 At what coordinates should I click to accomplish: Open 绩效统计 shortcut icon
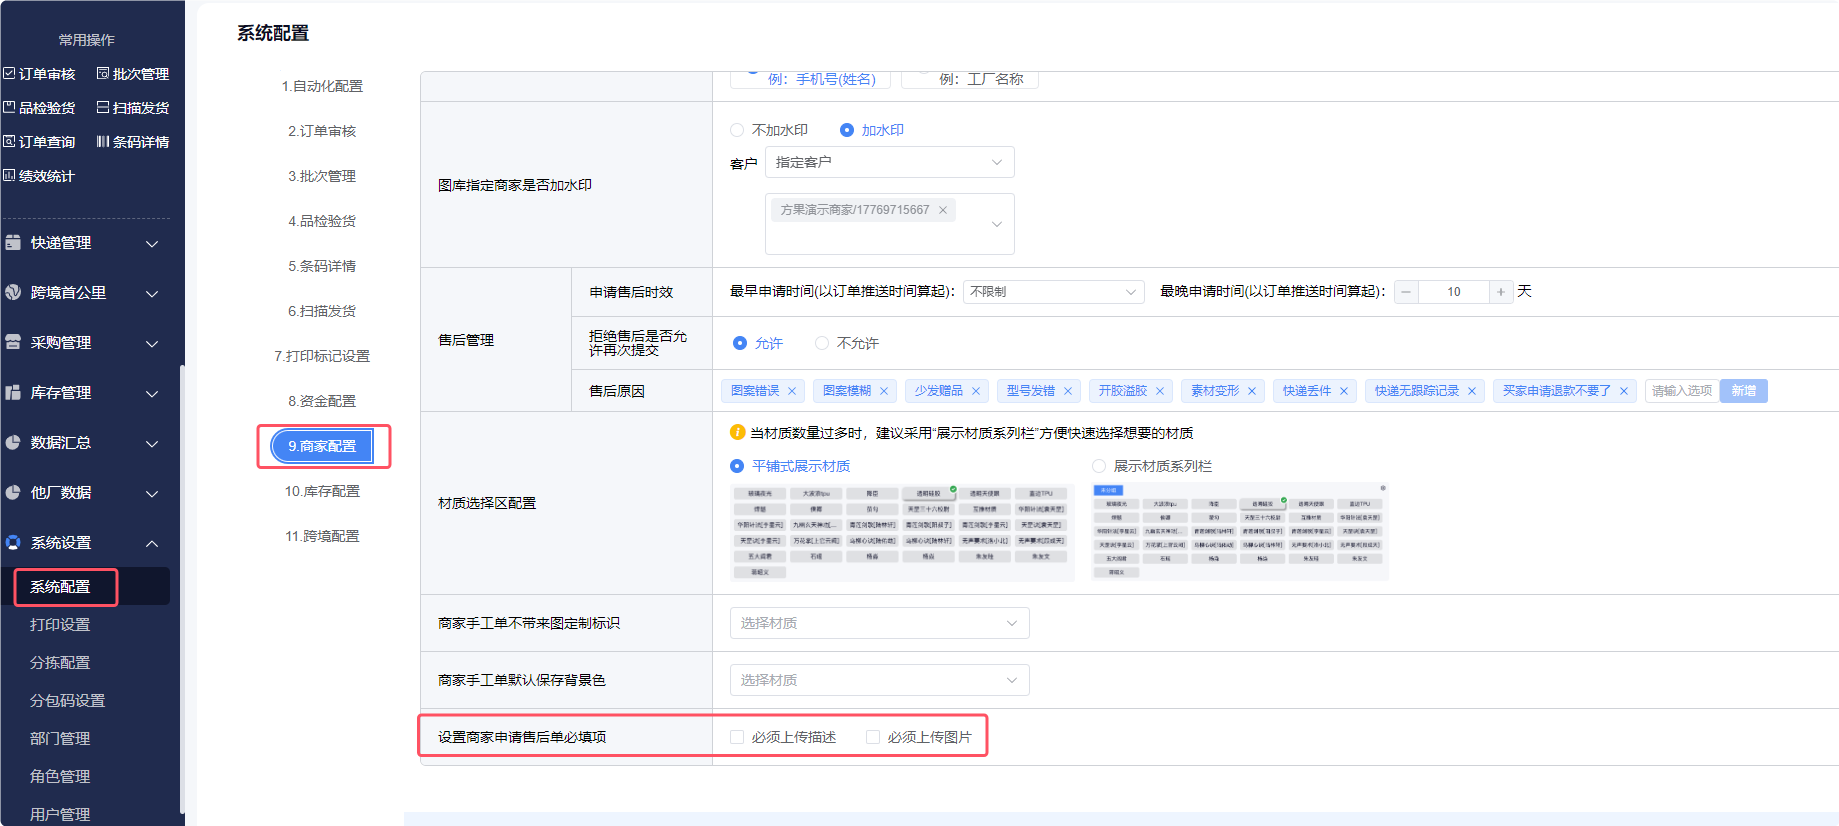click(x=9, y=176)
